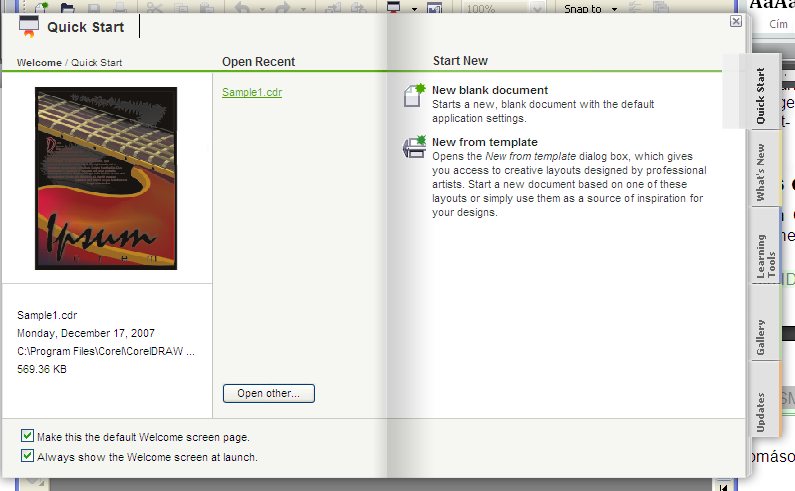Click the Cut scissors icon in toolbar

154,8
